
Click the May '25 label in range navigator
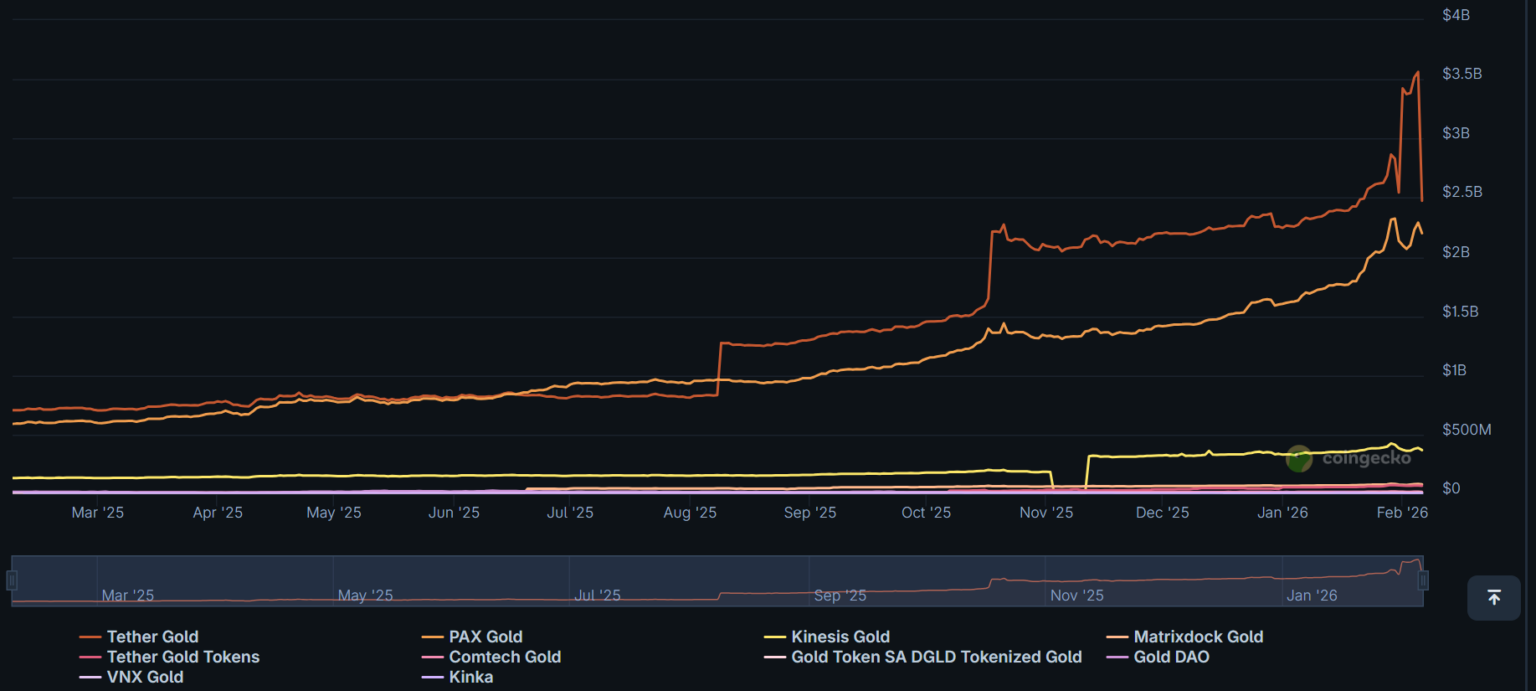point(366,595)
